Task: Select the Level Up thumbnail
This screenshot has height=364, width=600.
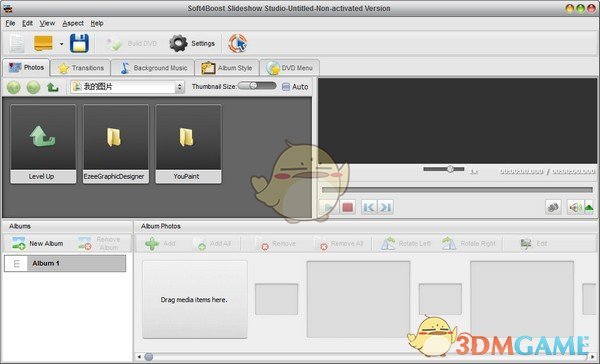Action: 43,144
